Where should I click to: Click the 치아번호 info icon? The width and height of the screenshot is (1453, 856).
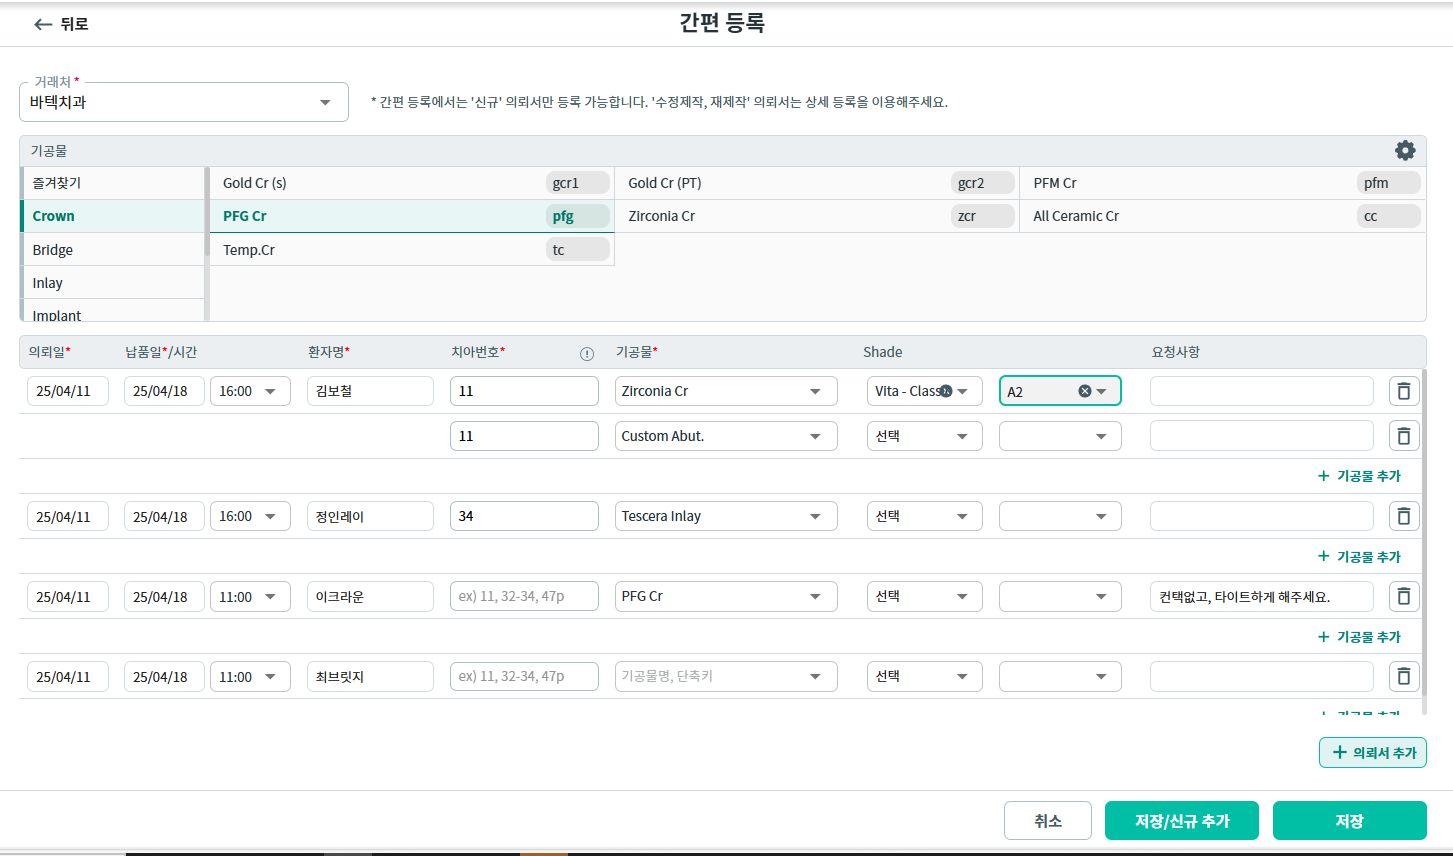coord(587,353)
